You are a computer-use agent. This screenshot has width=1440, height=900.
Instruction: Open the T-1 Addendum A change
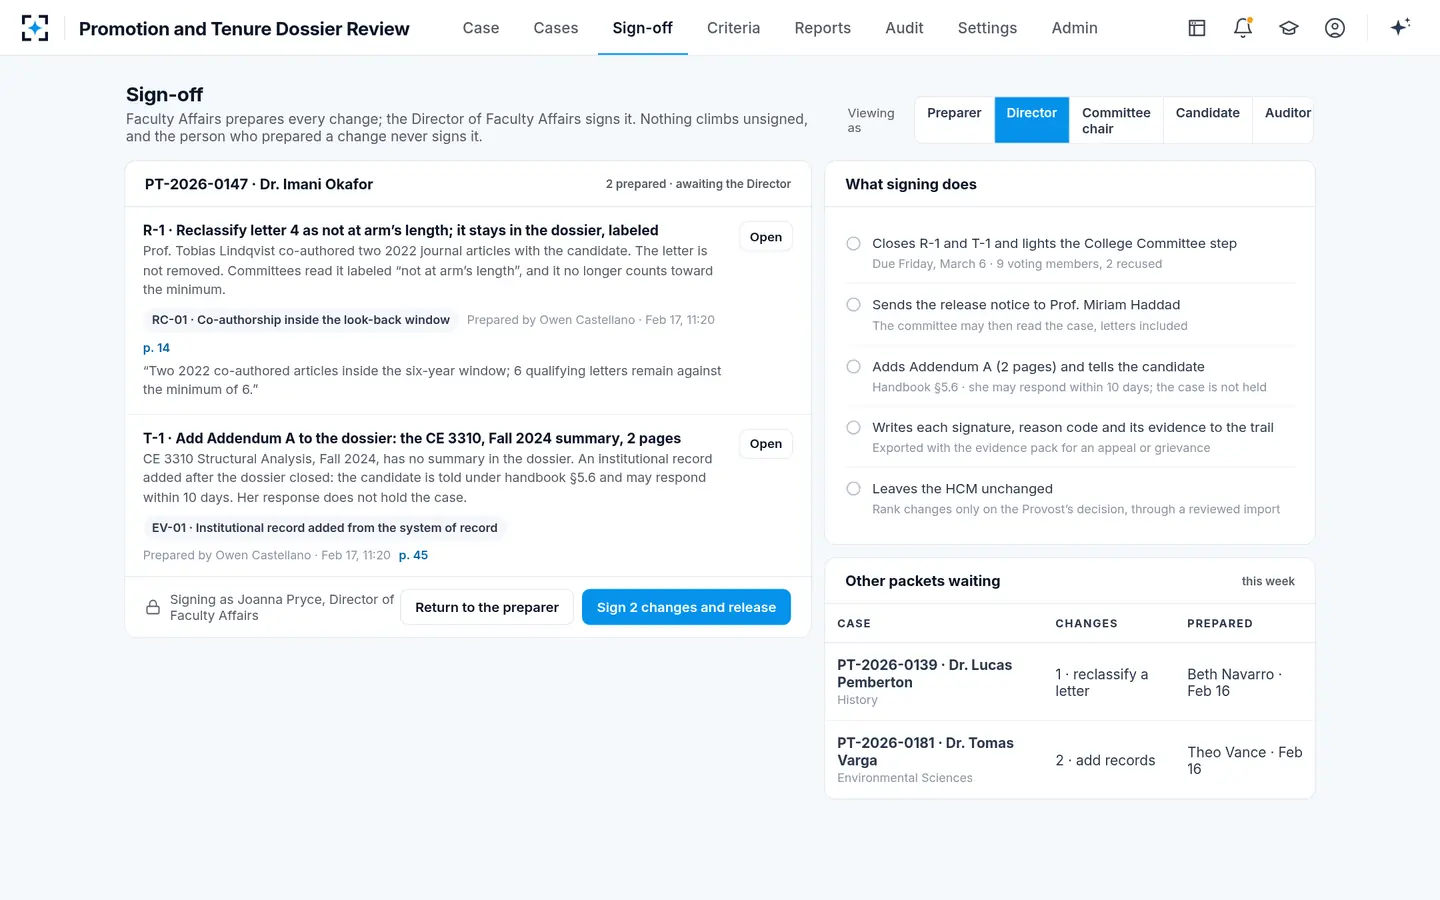[x=766, y=444]
